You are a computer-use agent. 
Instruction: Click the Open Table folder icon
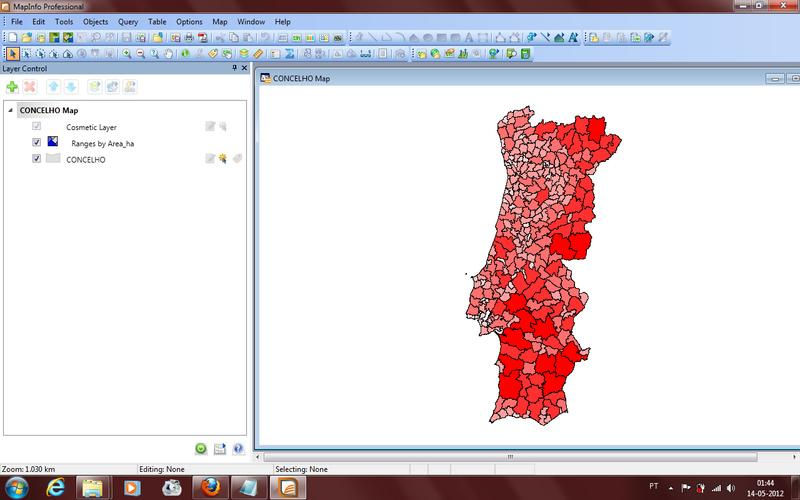click(27, 37)
